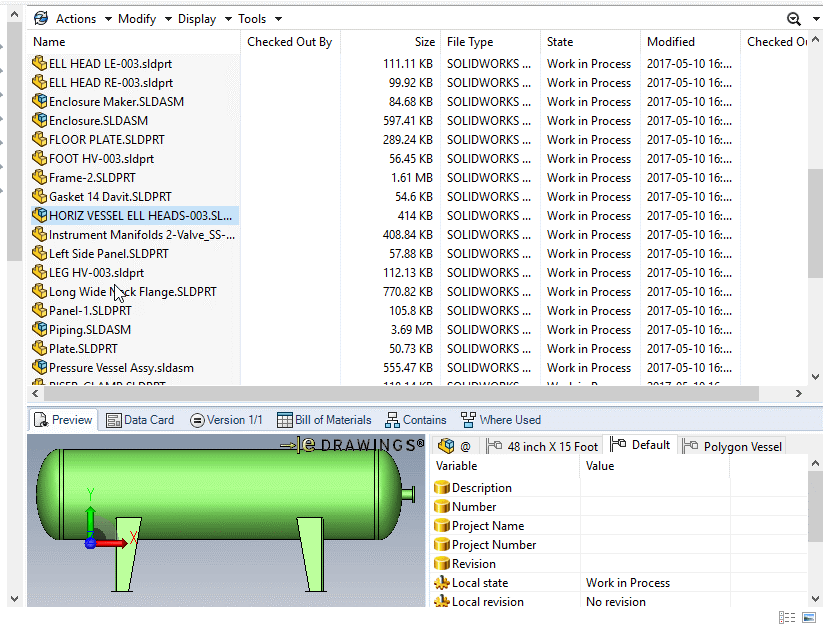Select the @ configuration tab
Viewport: 823px width, 630px height.
[x=454, y=446]
